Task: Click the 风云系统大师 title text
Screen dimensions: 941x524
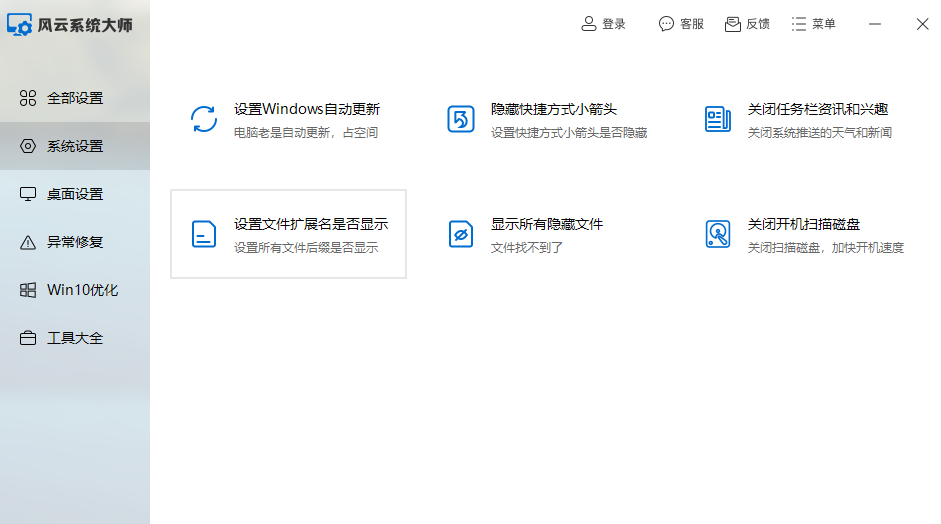Action: pyautogui.click(x=85, y=25)
